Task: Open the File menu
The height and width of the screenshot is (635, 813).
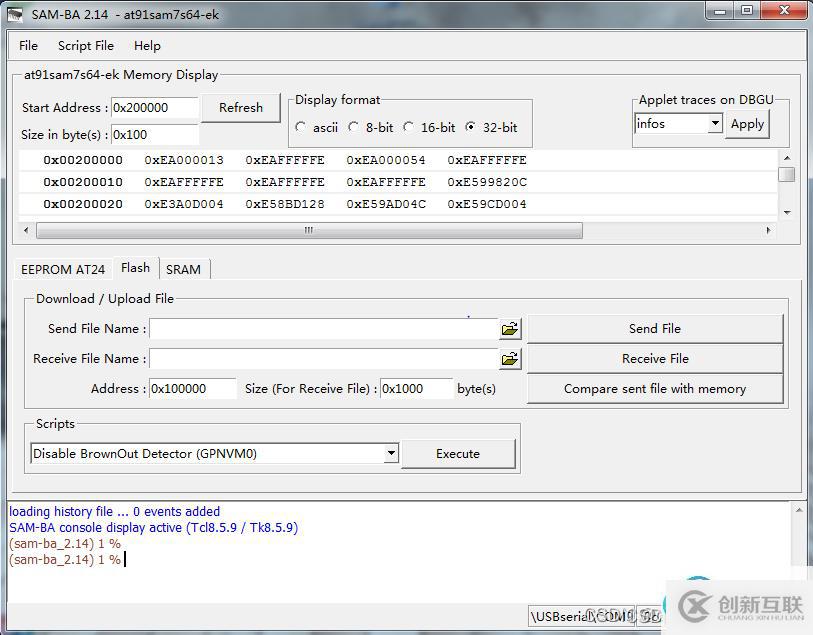Action: point(28,46)
